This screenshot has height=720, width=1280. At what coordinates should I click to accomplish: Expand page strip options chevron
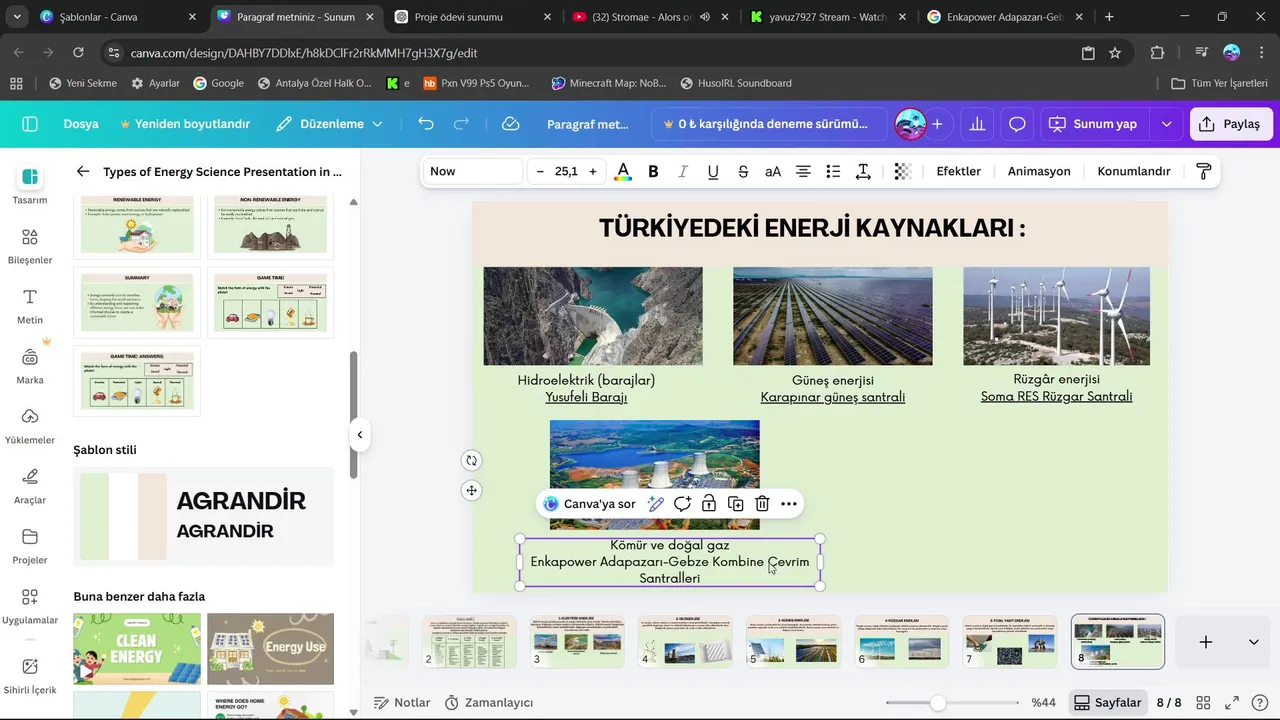[1253, 642]
